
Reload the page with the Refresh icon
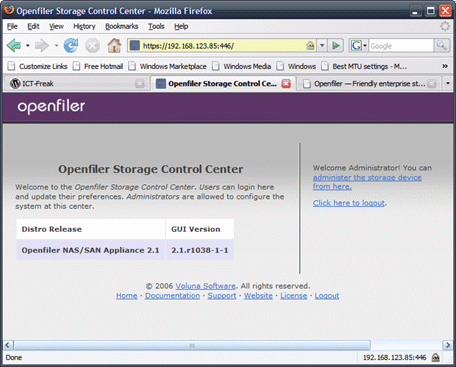[71, 45]
